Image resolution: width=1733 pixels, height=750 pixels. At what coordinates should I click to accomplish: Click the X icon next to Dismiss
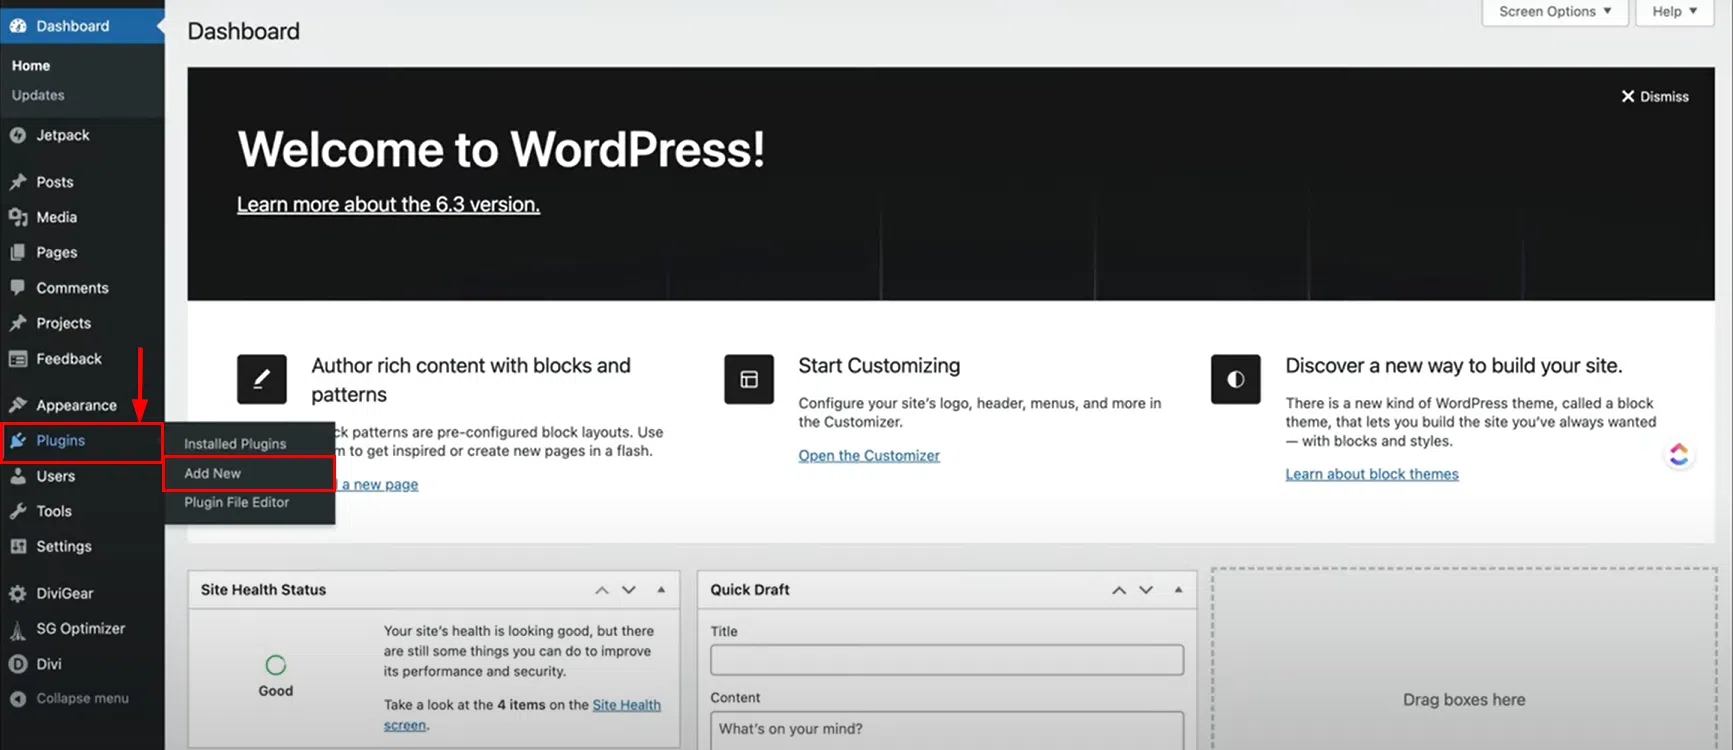click(1628, 96)
